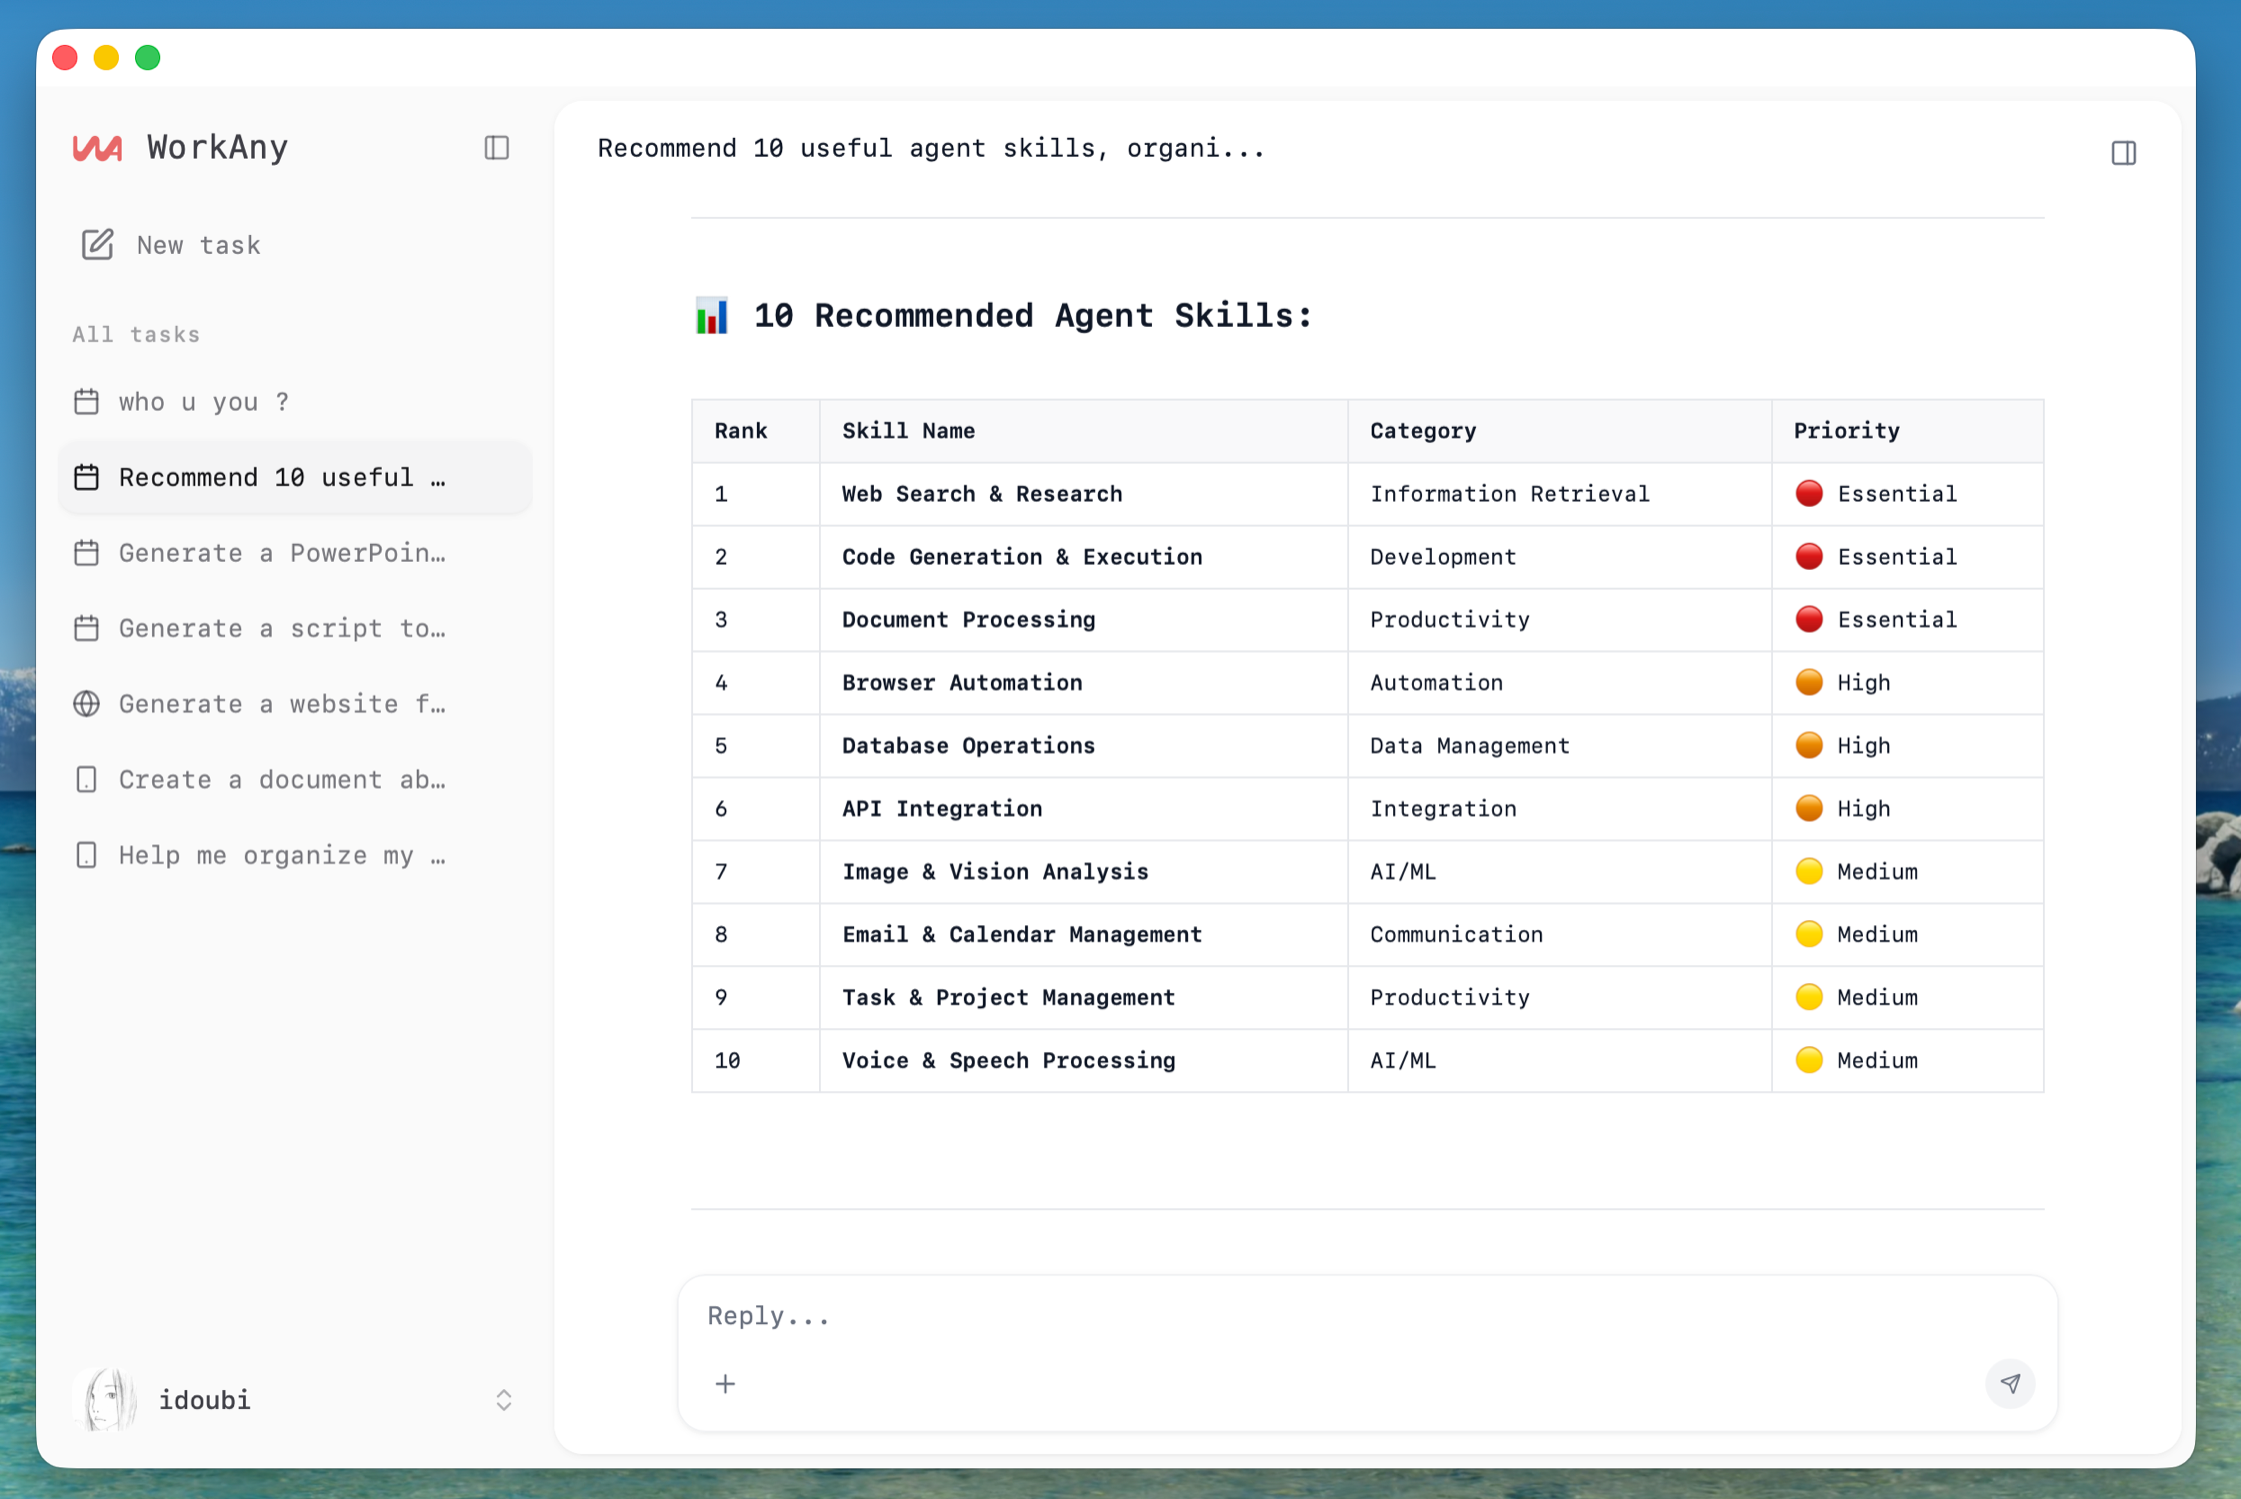Viewport: 2241px width, 1499px height.
Task: Click the Reply input field
Action: [1340, 1315]
